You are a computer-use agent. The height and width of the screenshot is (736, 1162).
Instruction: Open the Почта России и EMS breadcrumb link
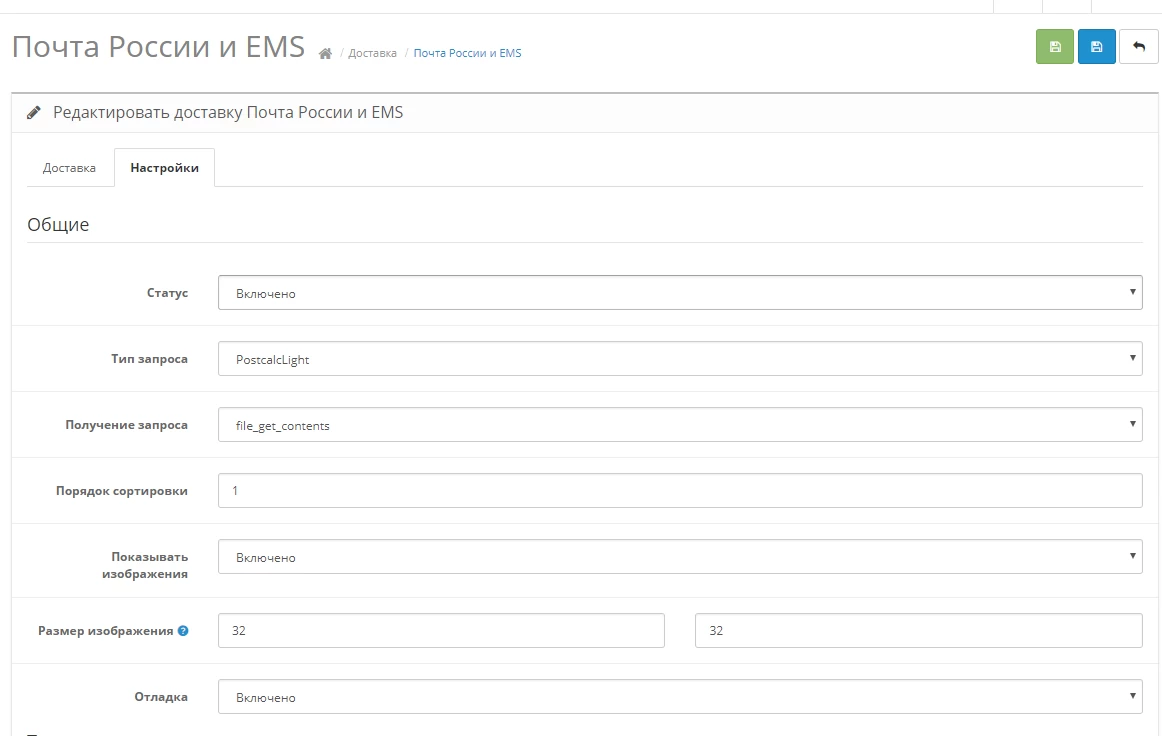click(467, 53)
